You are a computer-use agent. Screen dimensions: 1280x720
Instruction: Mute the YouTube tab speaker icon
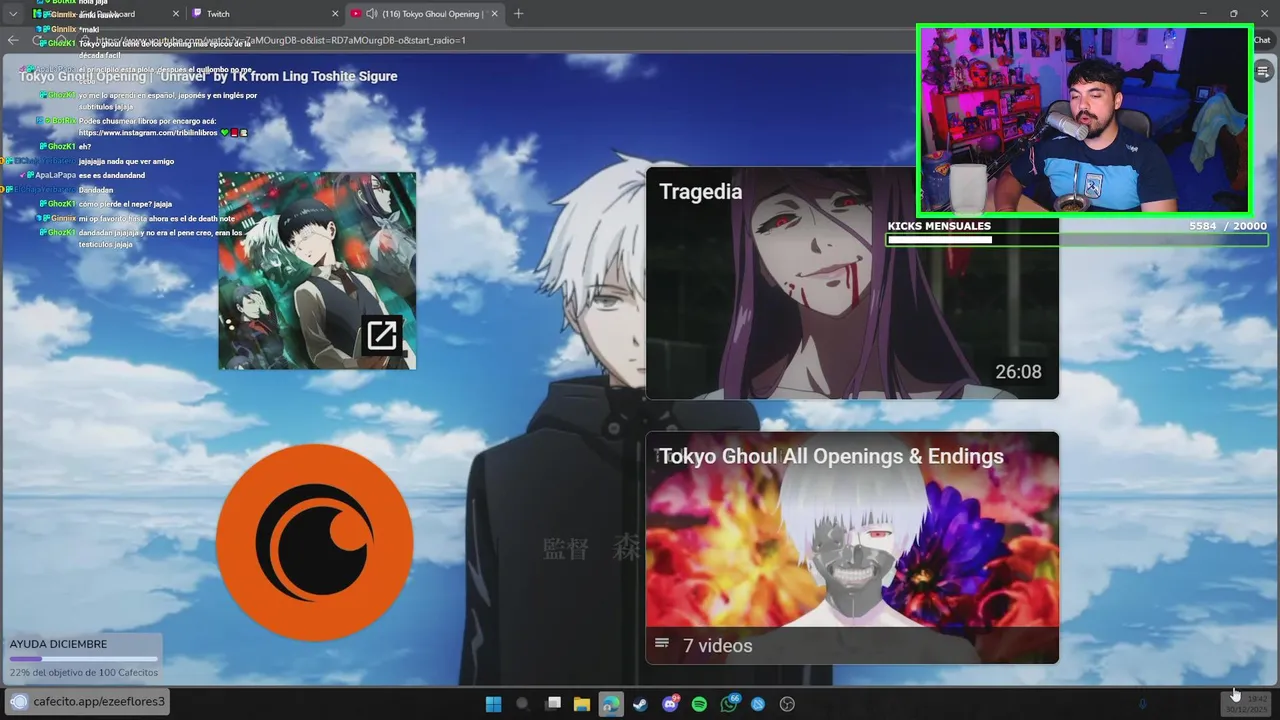point(372,14)
